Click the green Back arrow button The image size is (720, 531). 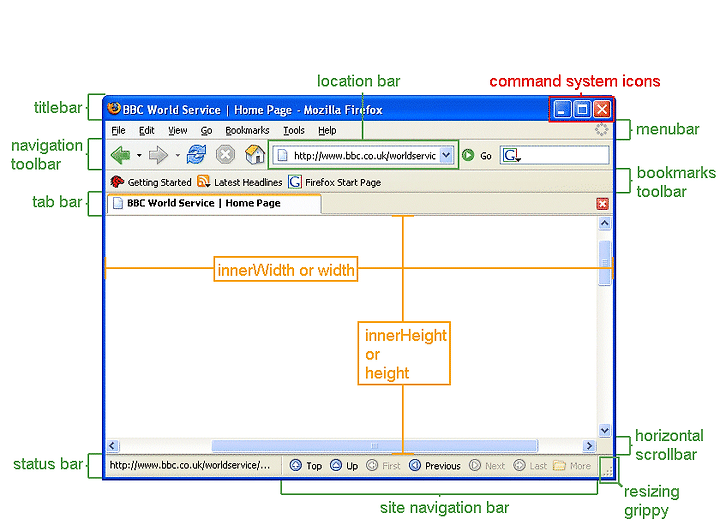pos(121,155)
